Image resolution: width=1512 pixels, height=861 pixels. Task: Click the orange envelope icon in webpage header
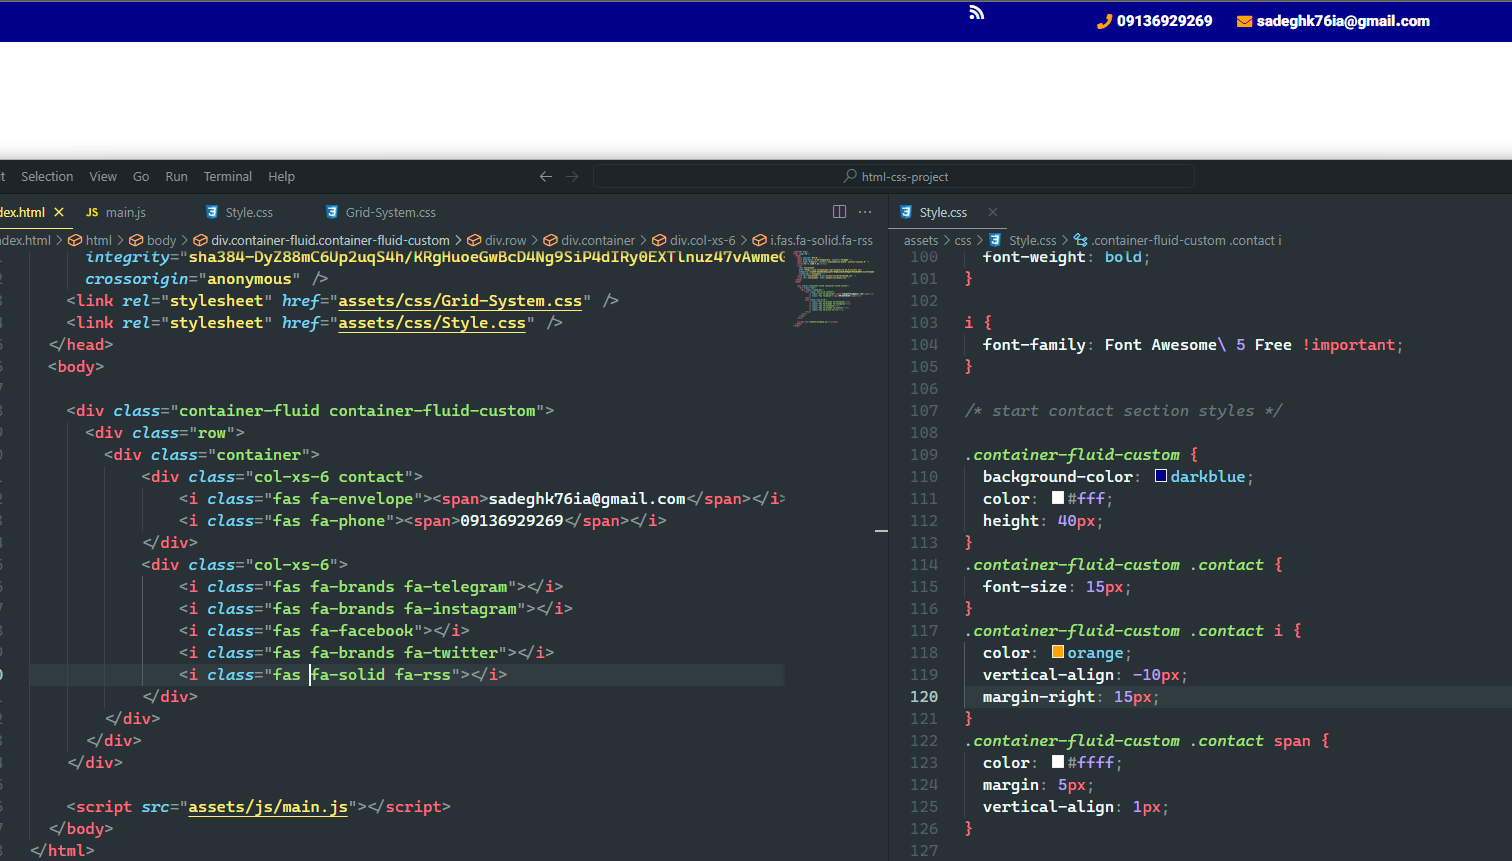[x=1244, y=21]
